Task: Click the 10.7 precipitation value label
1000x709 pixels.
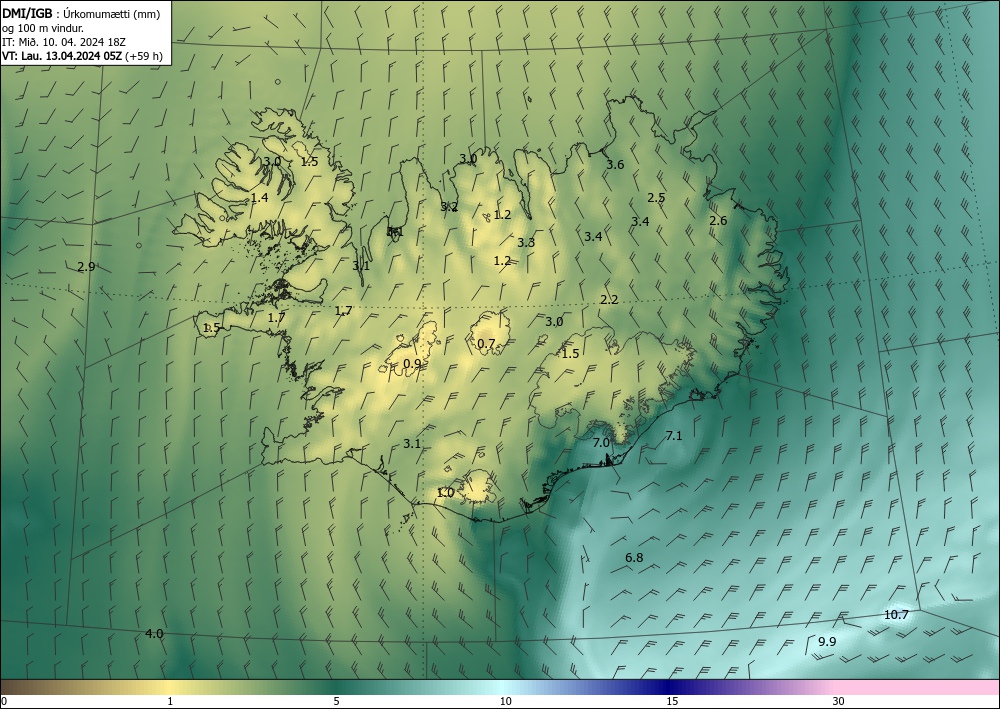Action: 896,615
